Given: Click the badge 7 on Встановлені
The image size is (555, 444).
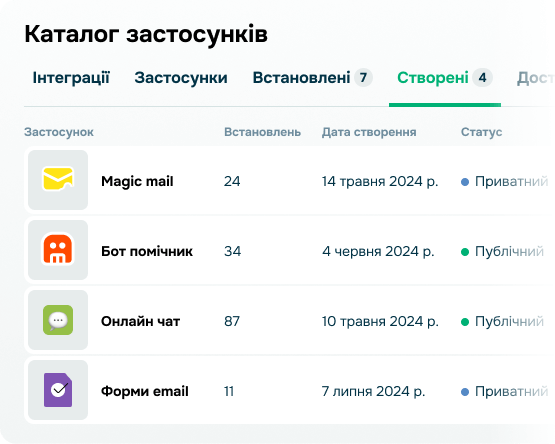Looking at the screenshot, I should point(364,78).
